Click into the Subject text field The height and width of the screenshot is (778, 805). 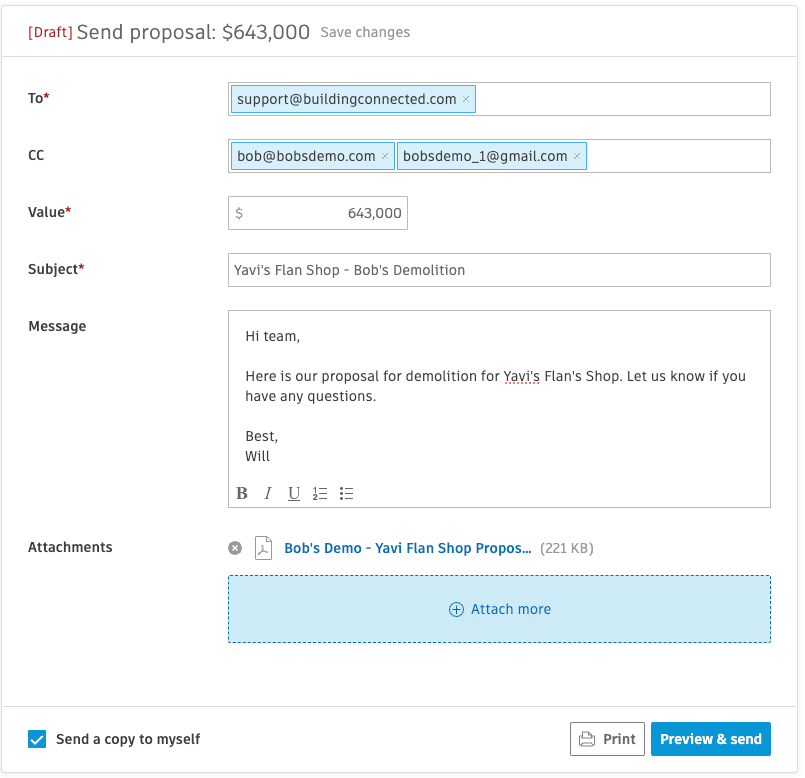click(x=499, y=270)
